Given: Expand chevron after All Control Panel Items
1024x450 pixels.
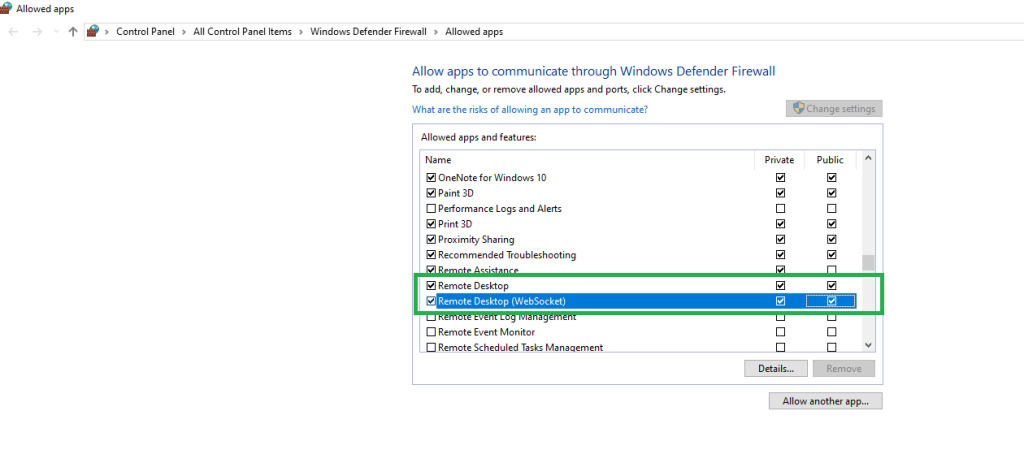Looking at the screenshot, I should tap(301, 31).
